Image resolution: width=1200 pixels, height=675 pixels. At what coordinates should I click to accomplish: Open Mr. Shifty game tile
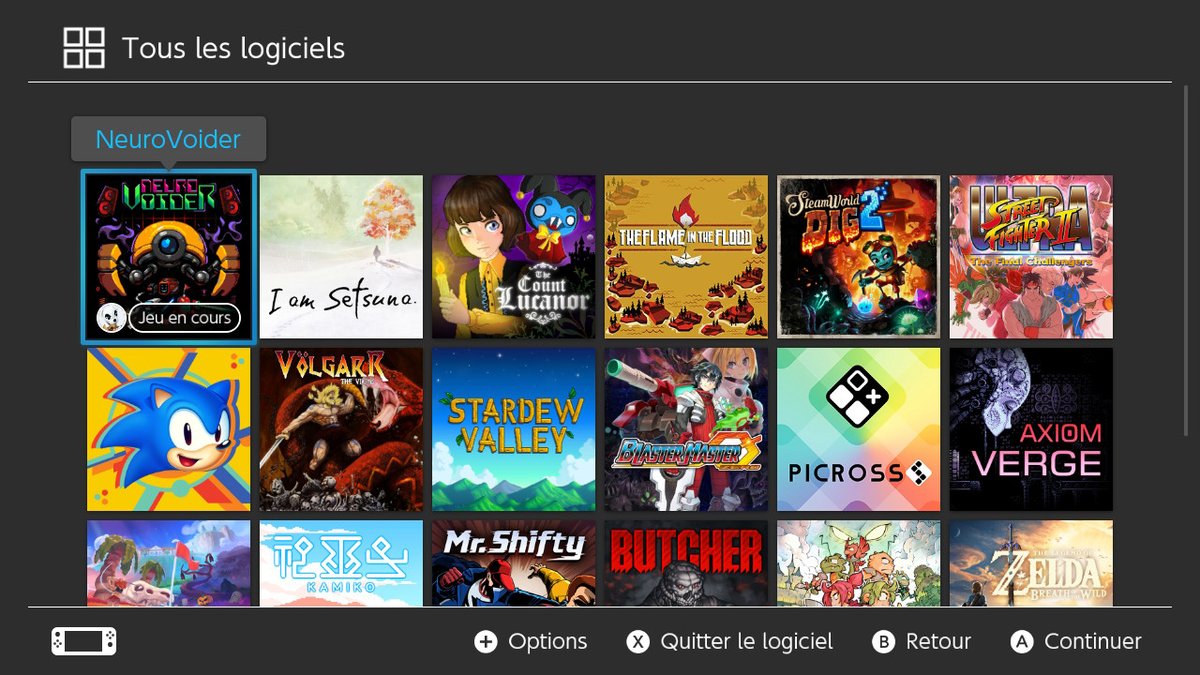coord(514,563)
